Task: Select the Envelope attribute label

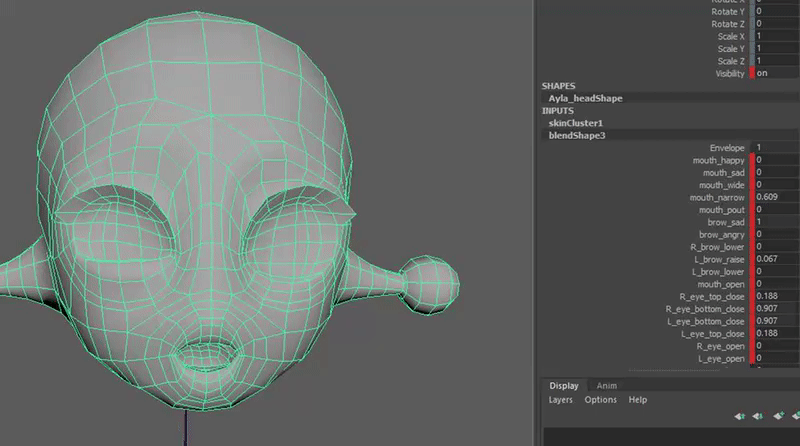Action: pos(726,148)
